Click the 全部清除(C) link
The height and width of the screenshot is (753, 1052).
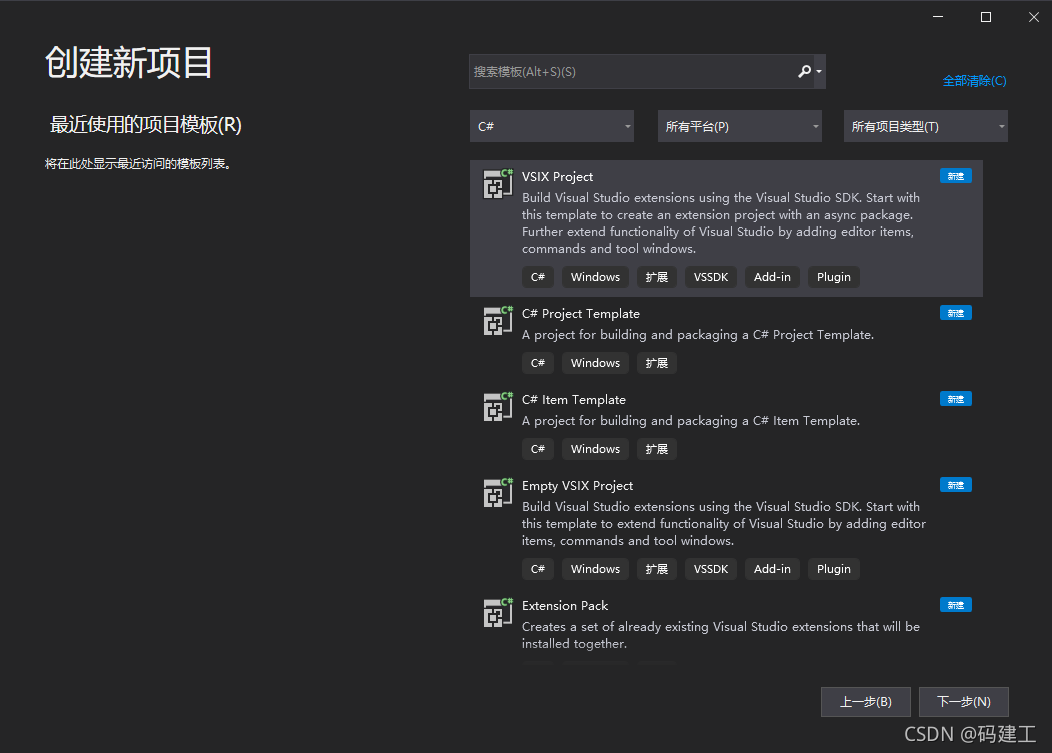(x=974, y=81)
